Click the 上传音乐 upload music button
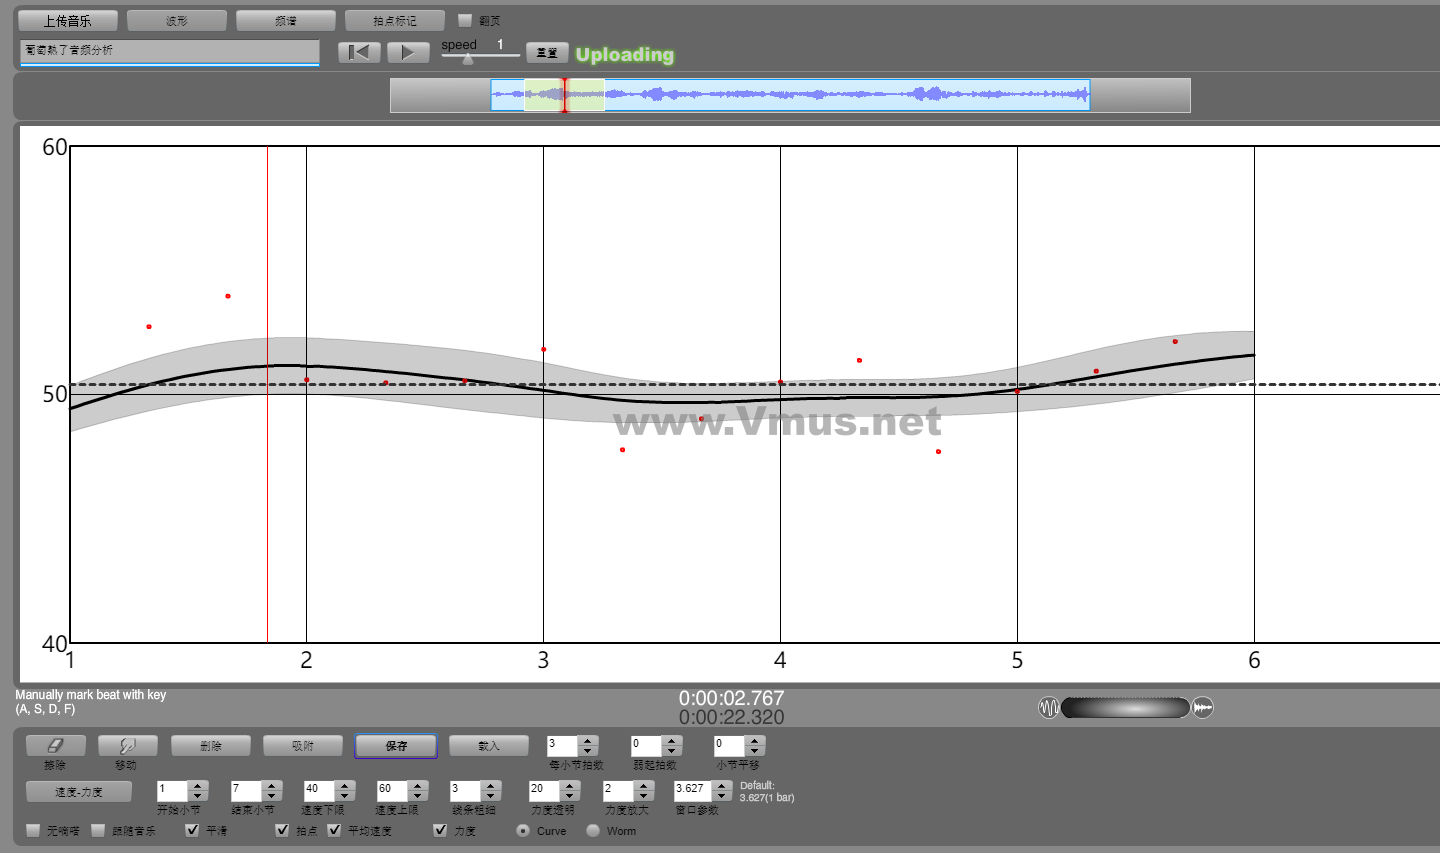The image size is (1440, 853). 67,21
